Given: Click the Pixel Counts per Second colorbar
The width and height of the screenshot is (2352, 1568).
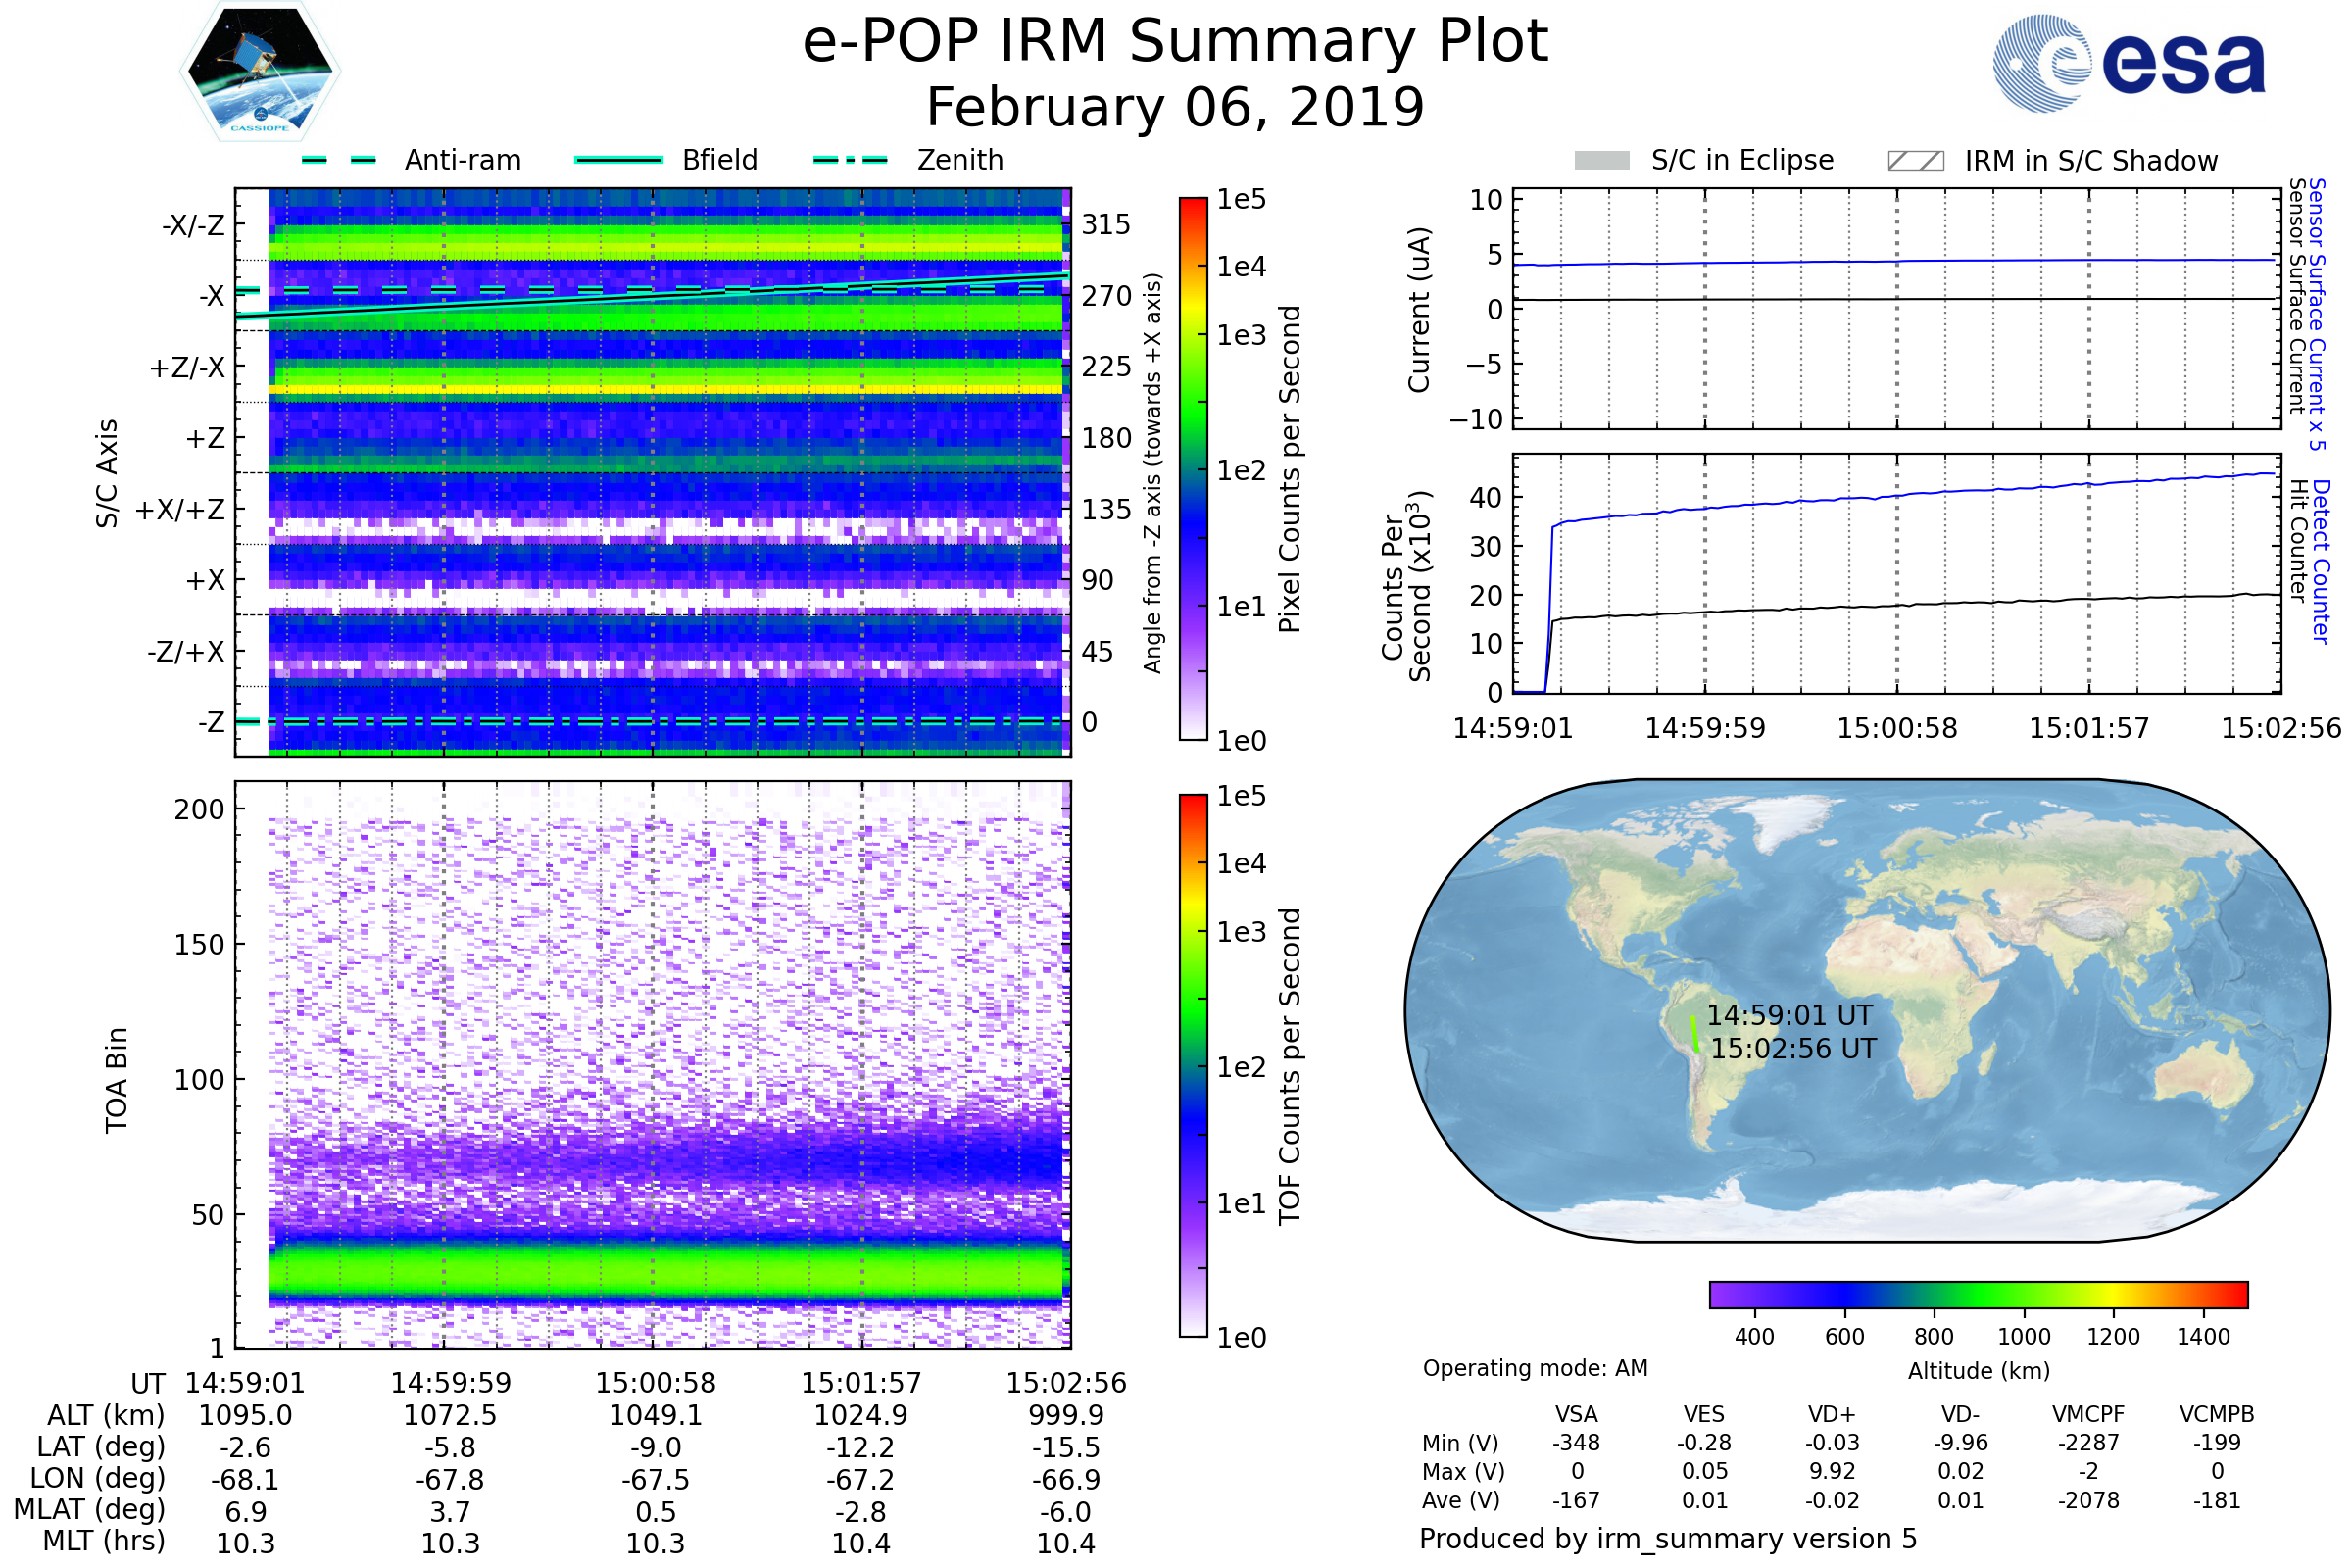Looking at the screenshot, I should 1193,468.
